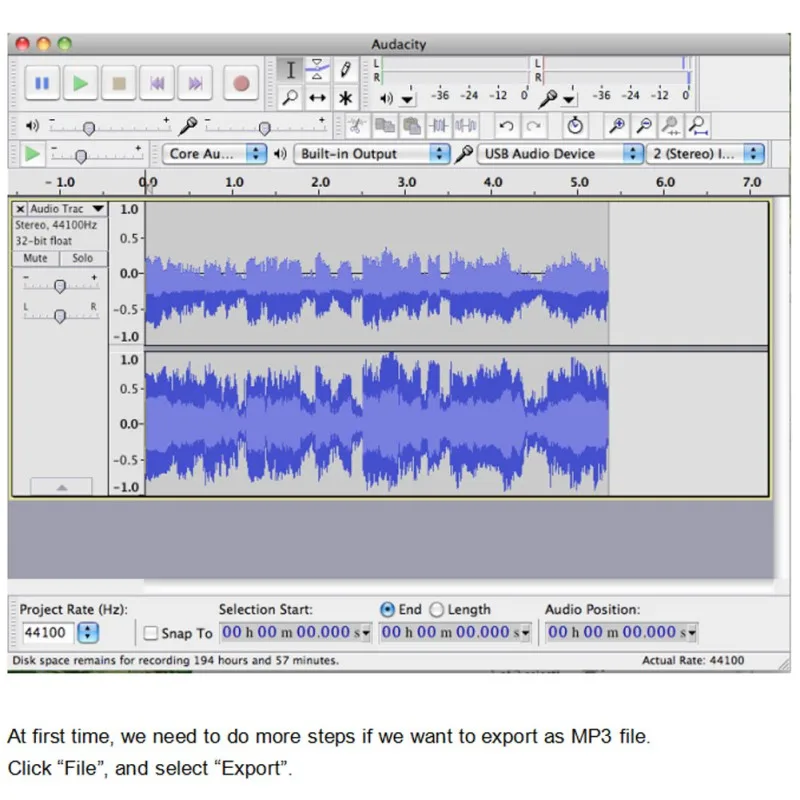Click the input meter microphone icon
This screenshot has height=800, width=800.
point(548,98)
